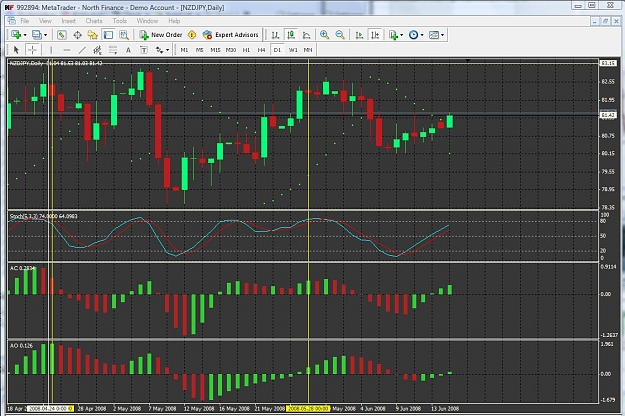The height and width of the screenshot is (416, 625).
Task: Click the NZDJPY,Daily chart title label
Action: tap(26, 63)
